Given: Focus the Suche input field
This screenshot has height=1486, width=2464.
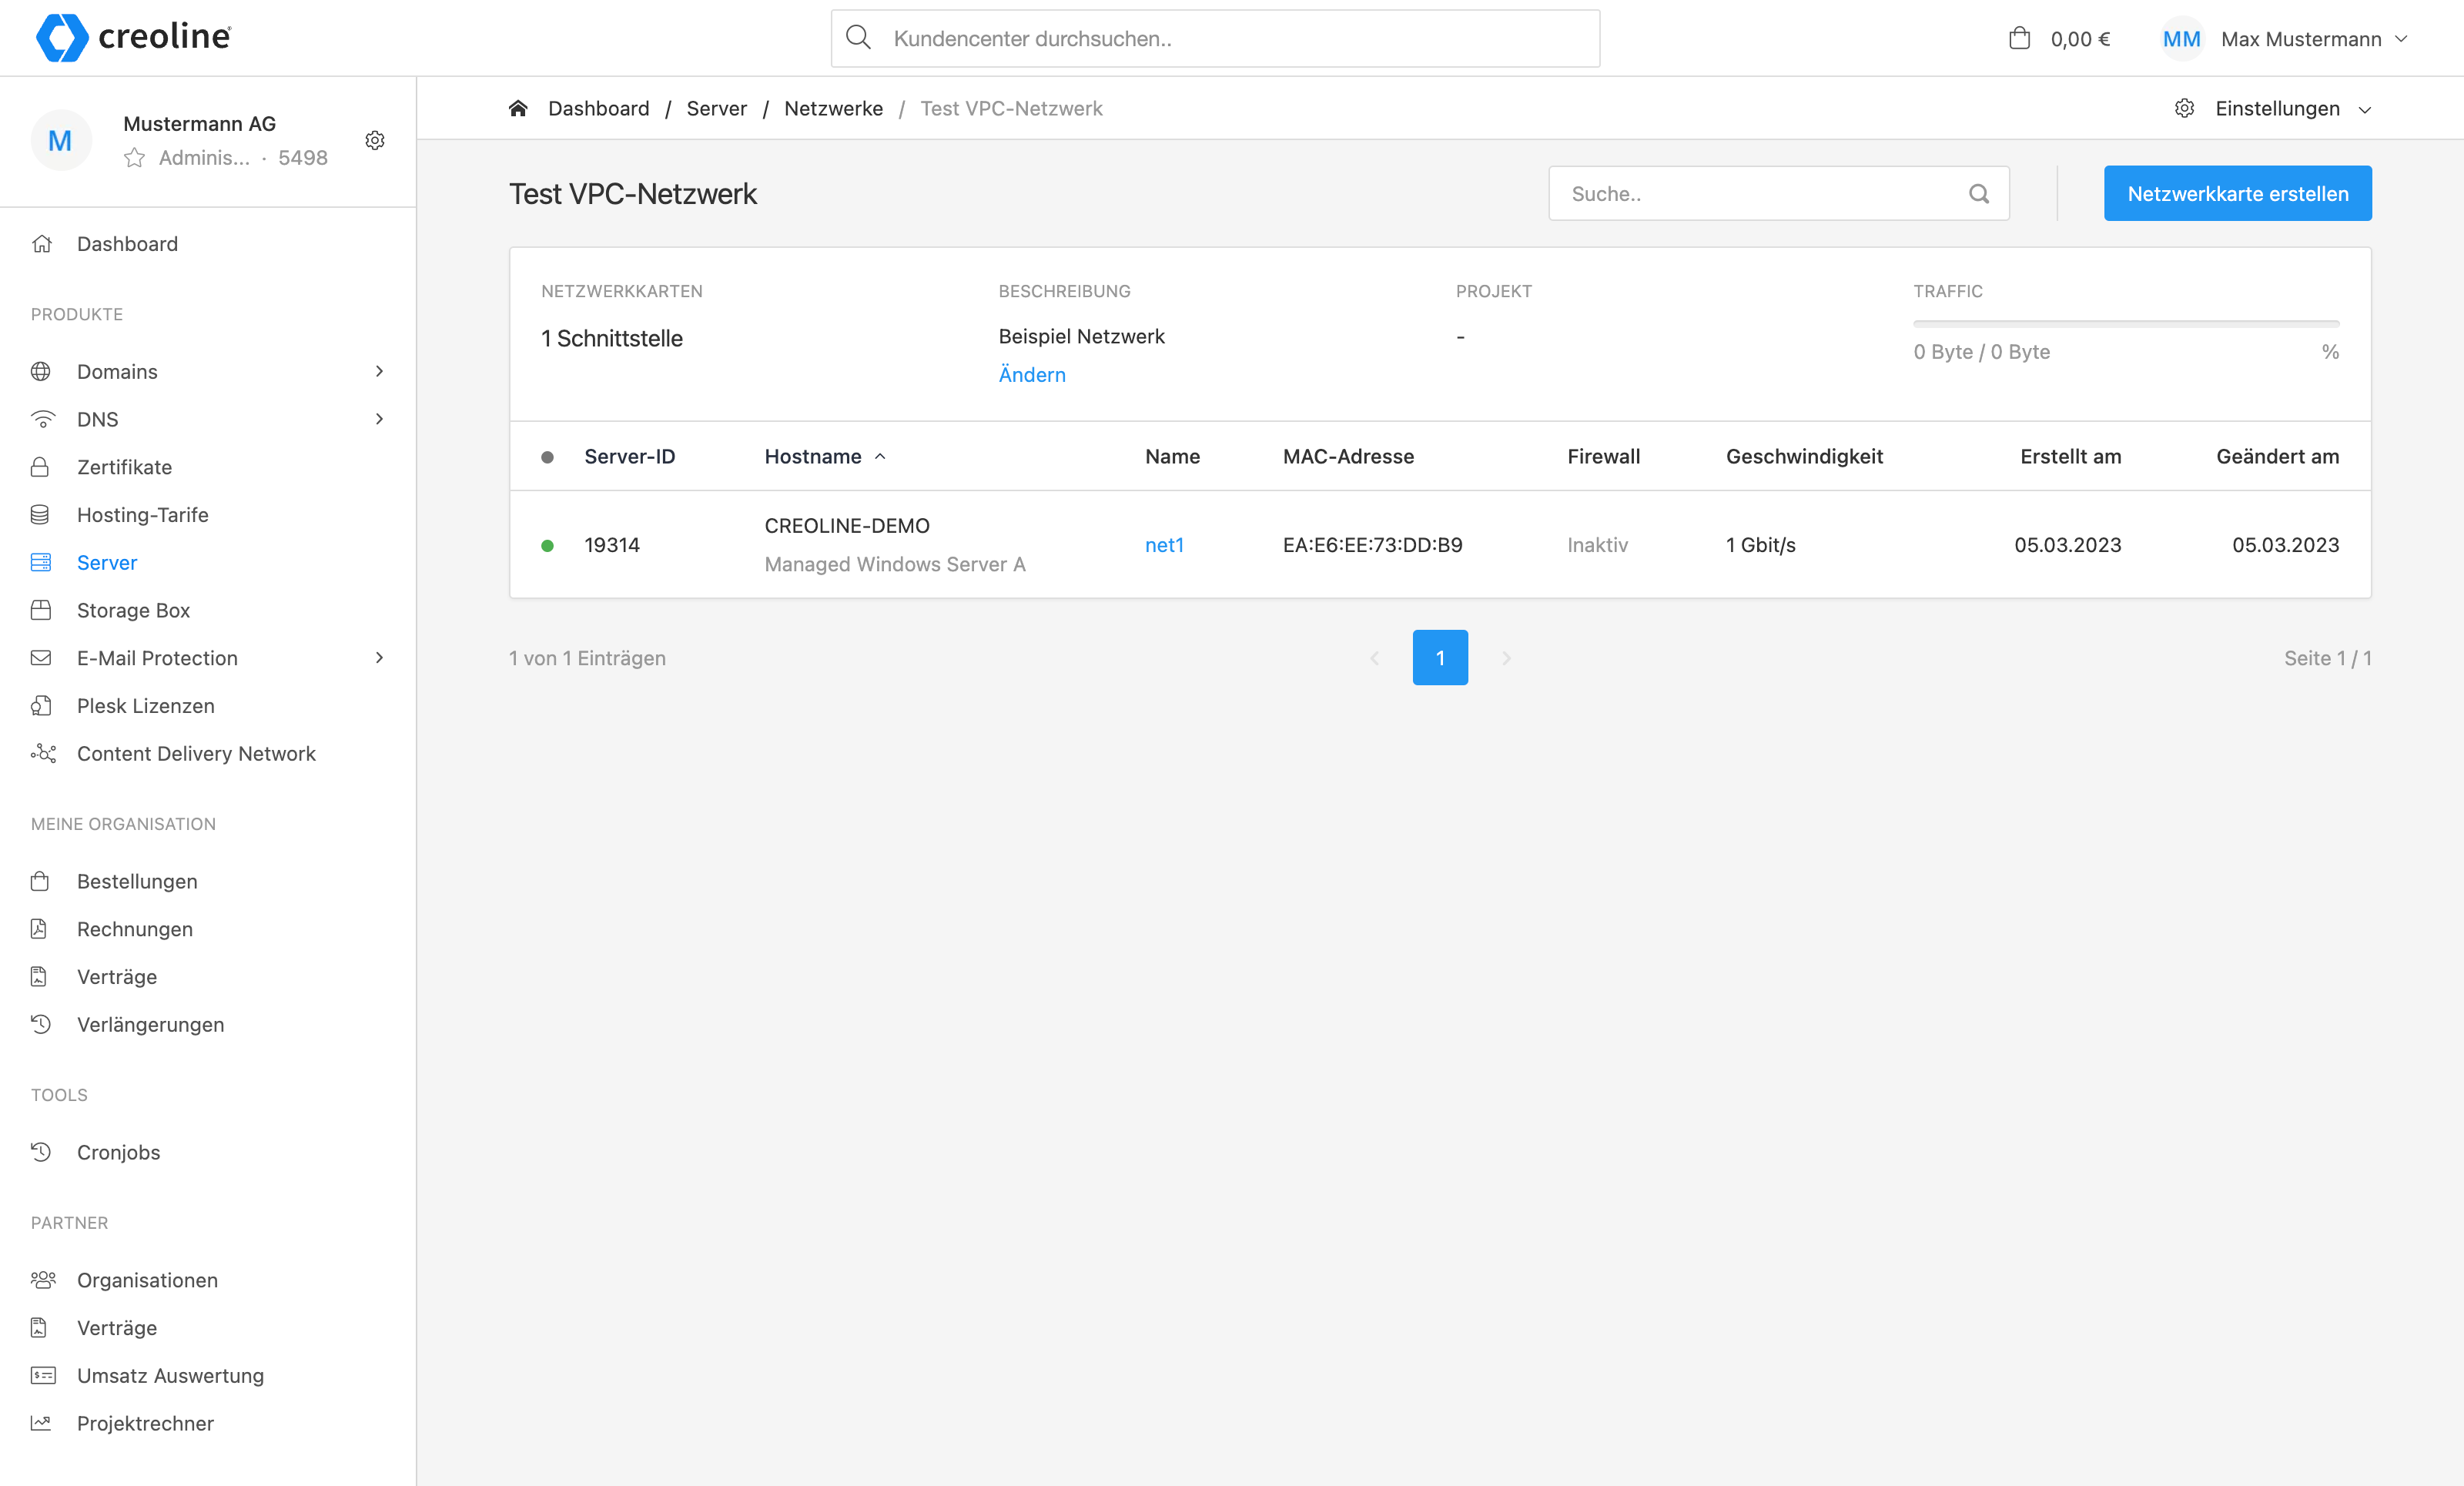Looking at the screenshot, I should [x=1779, y=194].
